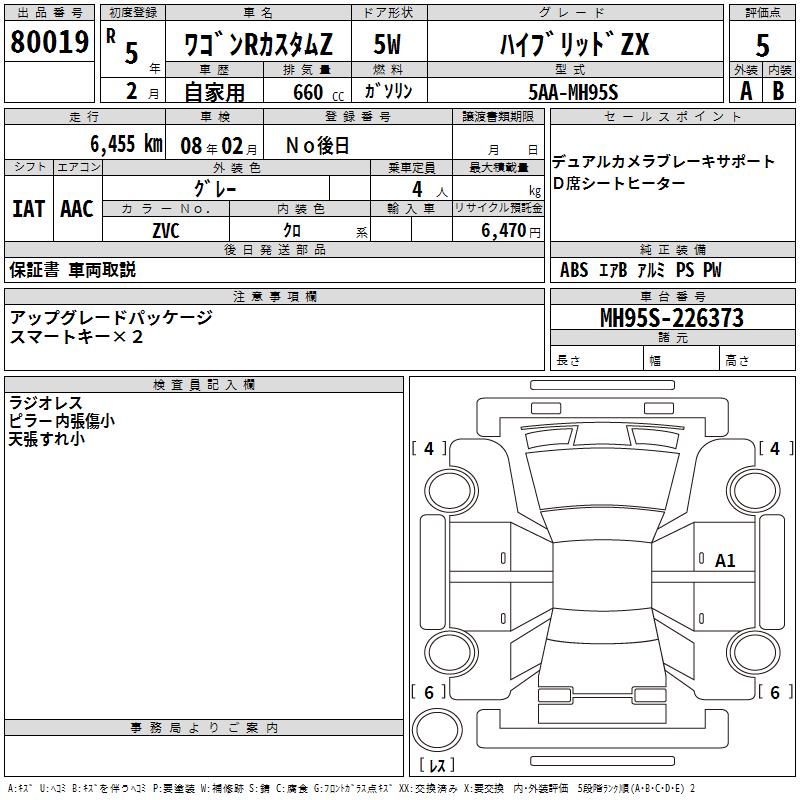800x800 pixels.
Task: Click the shift type IAT
Action: [29, 209]
